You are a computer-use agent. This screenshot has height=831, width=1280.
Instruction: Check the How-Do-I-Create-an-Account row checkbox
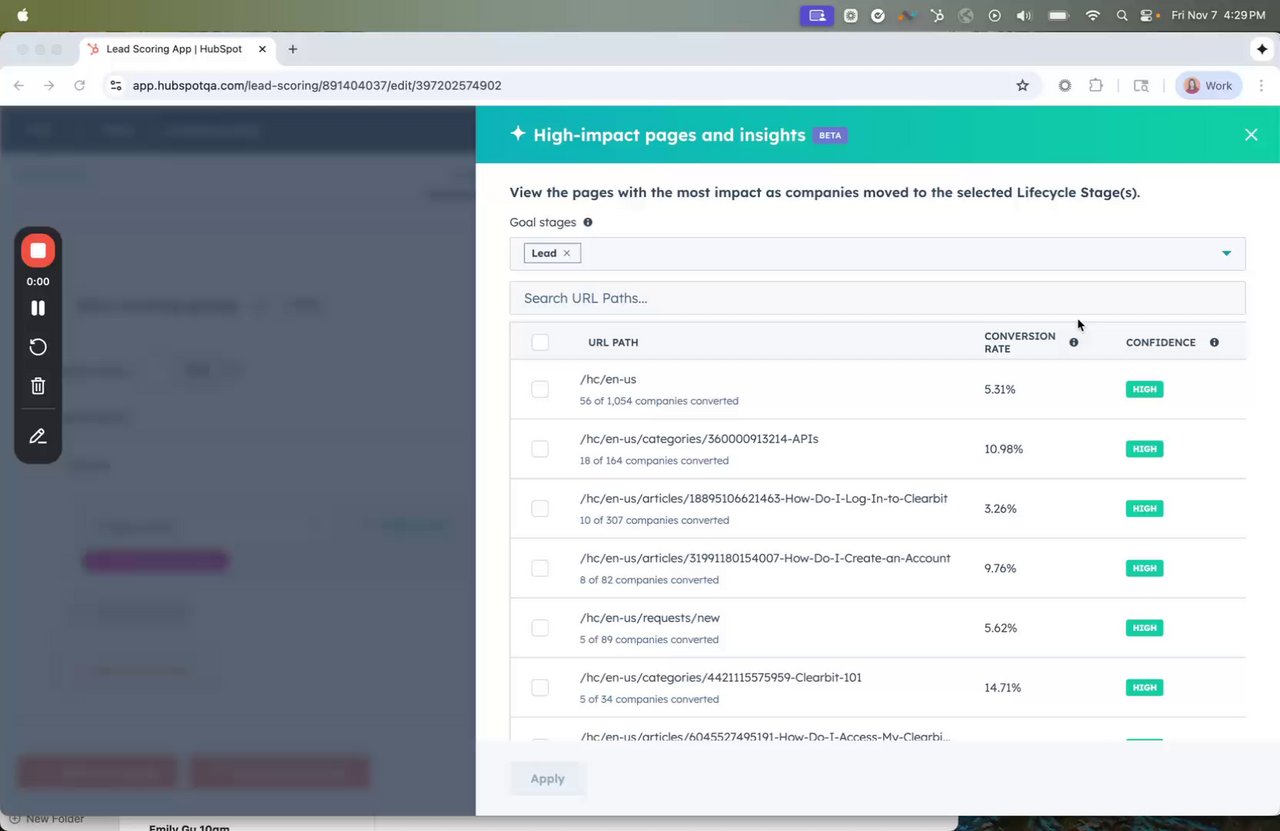(540, 568)
